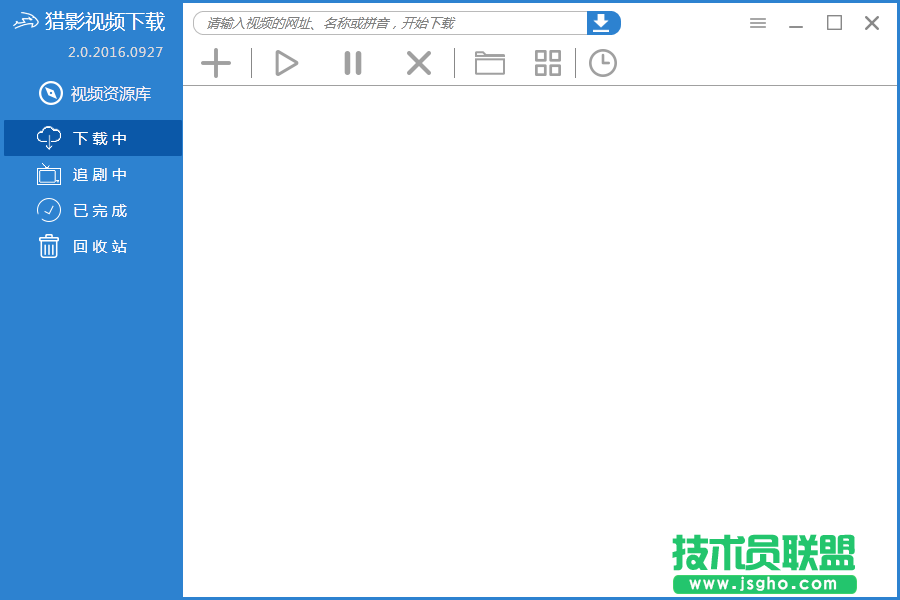This screenshot has height=600, width=900.
Task: Delete selected task via the X icon
Action: coord(418,63)
